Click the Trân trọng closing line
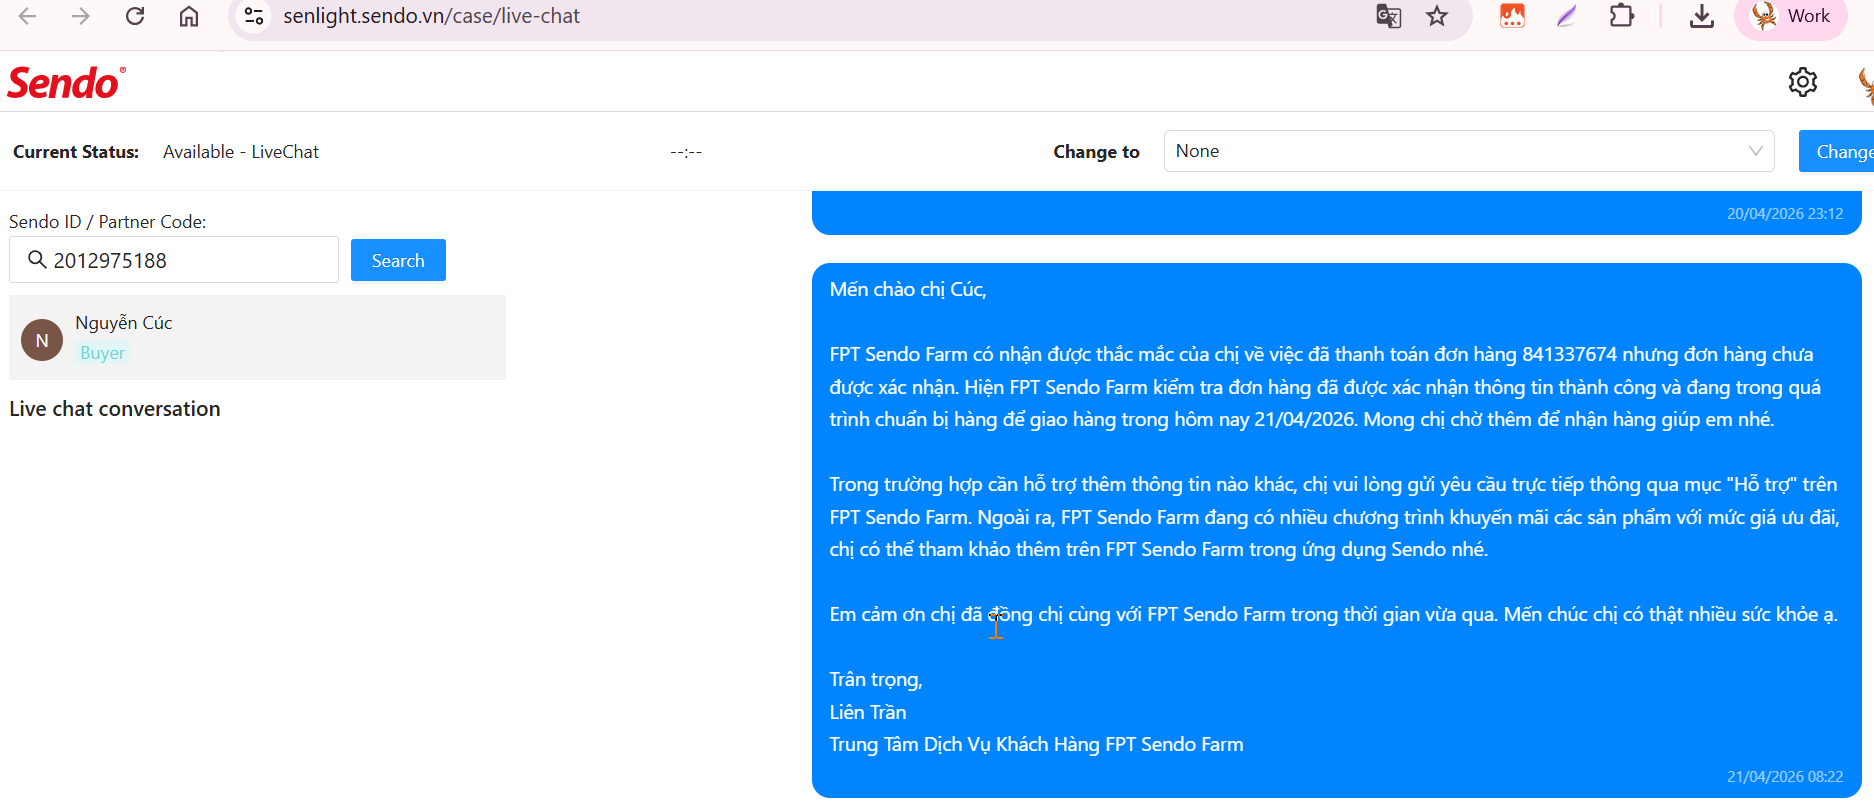This screenshot has width=1874, height=806. [876, 680]
